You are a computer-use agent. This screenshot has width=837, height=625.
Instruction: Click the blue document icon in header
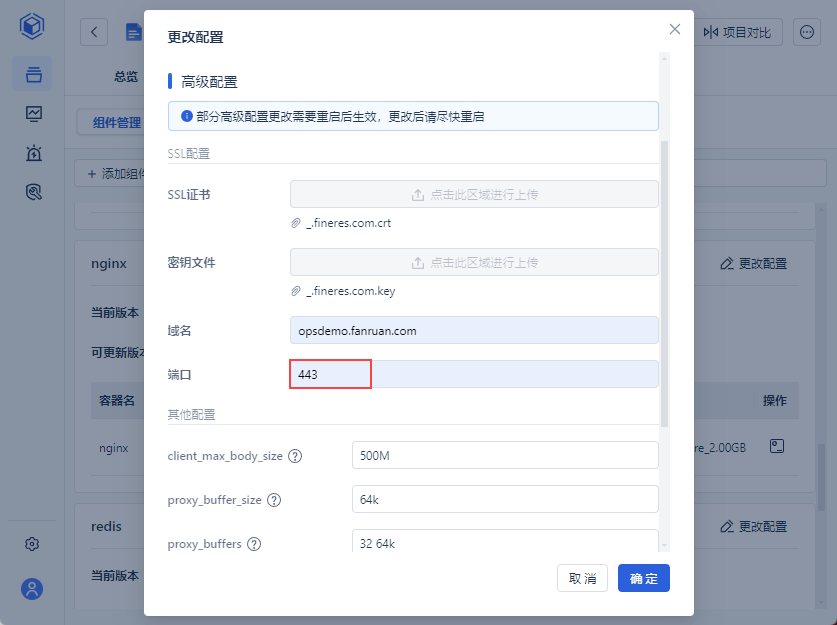(x=133, y=32)
